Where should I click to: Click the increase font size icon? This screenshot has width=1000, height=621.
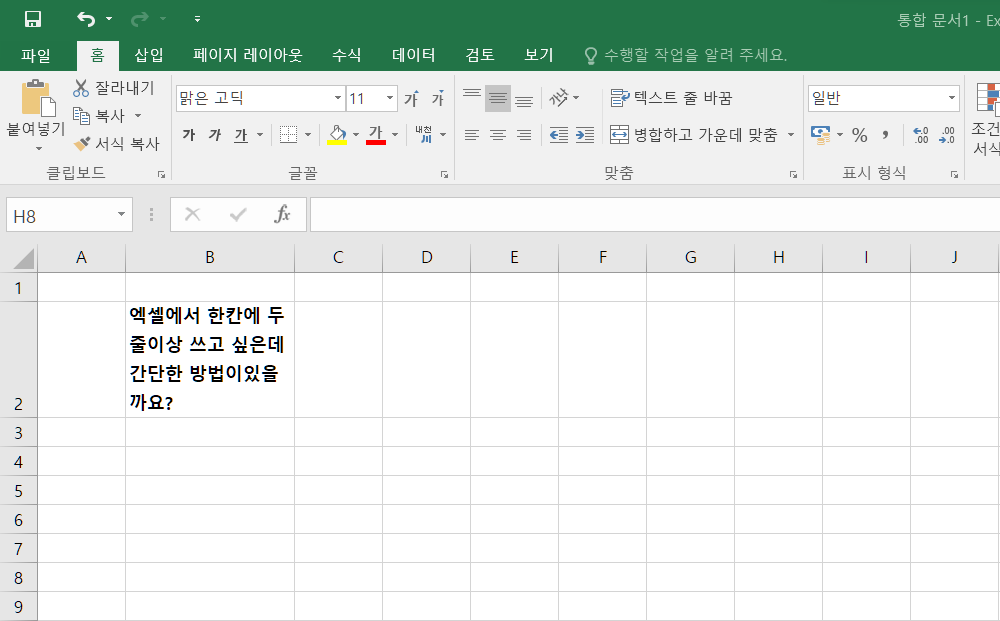[x=411, y=98]
